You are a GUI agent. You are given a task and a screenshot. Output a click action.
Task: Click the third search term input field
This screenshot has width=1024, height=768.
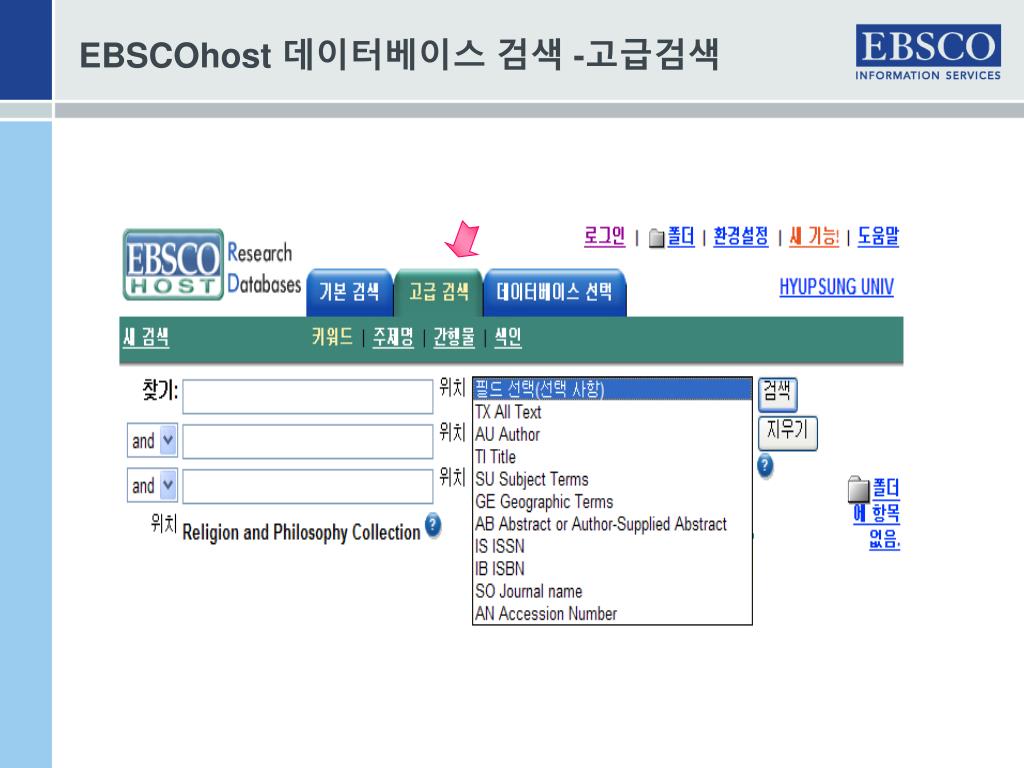308,487
